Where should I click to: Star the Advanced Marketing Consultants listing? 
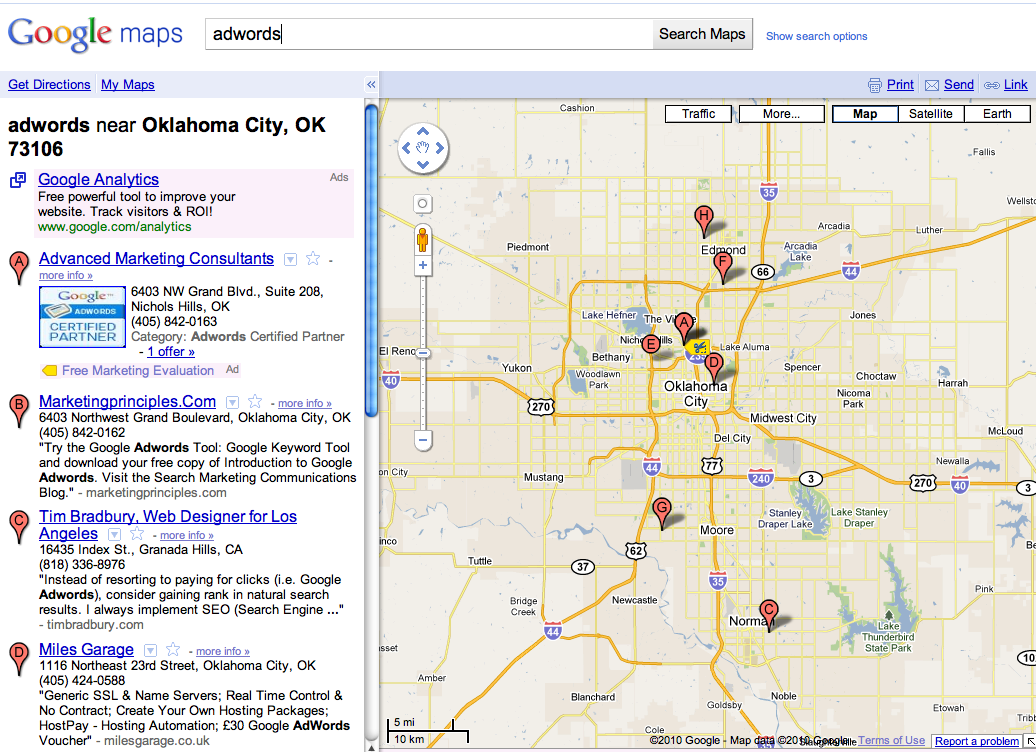[x=313, y=259]
